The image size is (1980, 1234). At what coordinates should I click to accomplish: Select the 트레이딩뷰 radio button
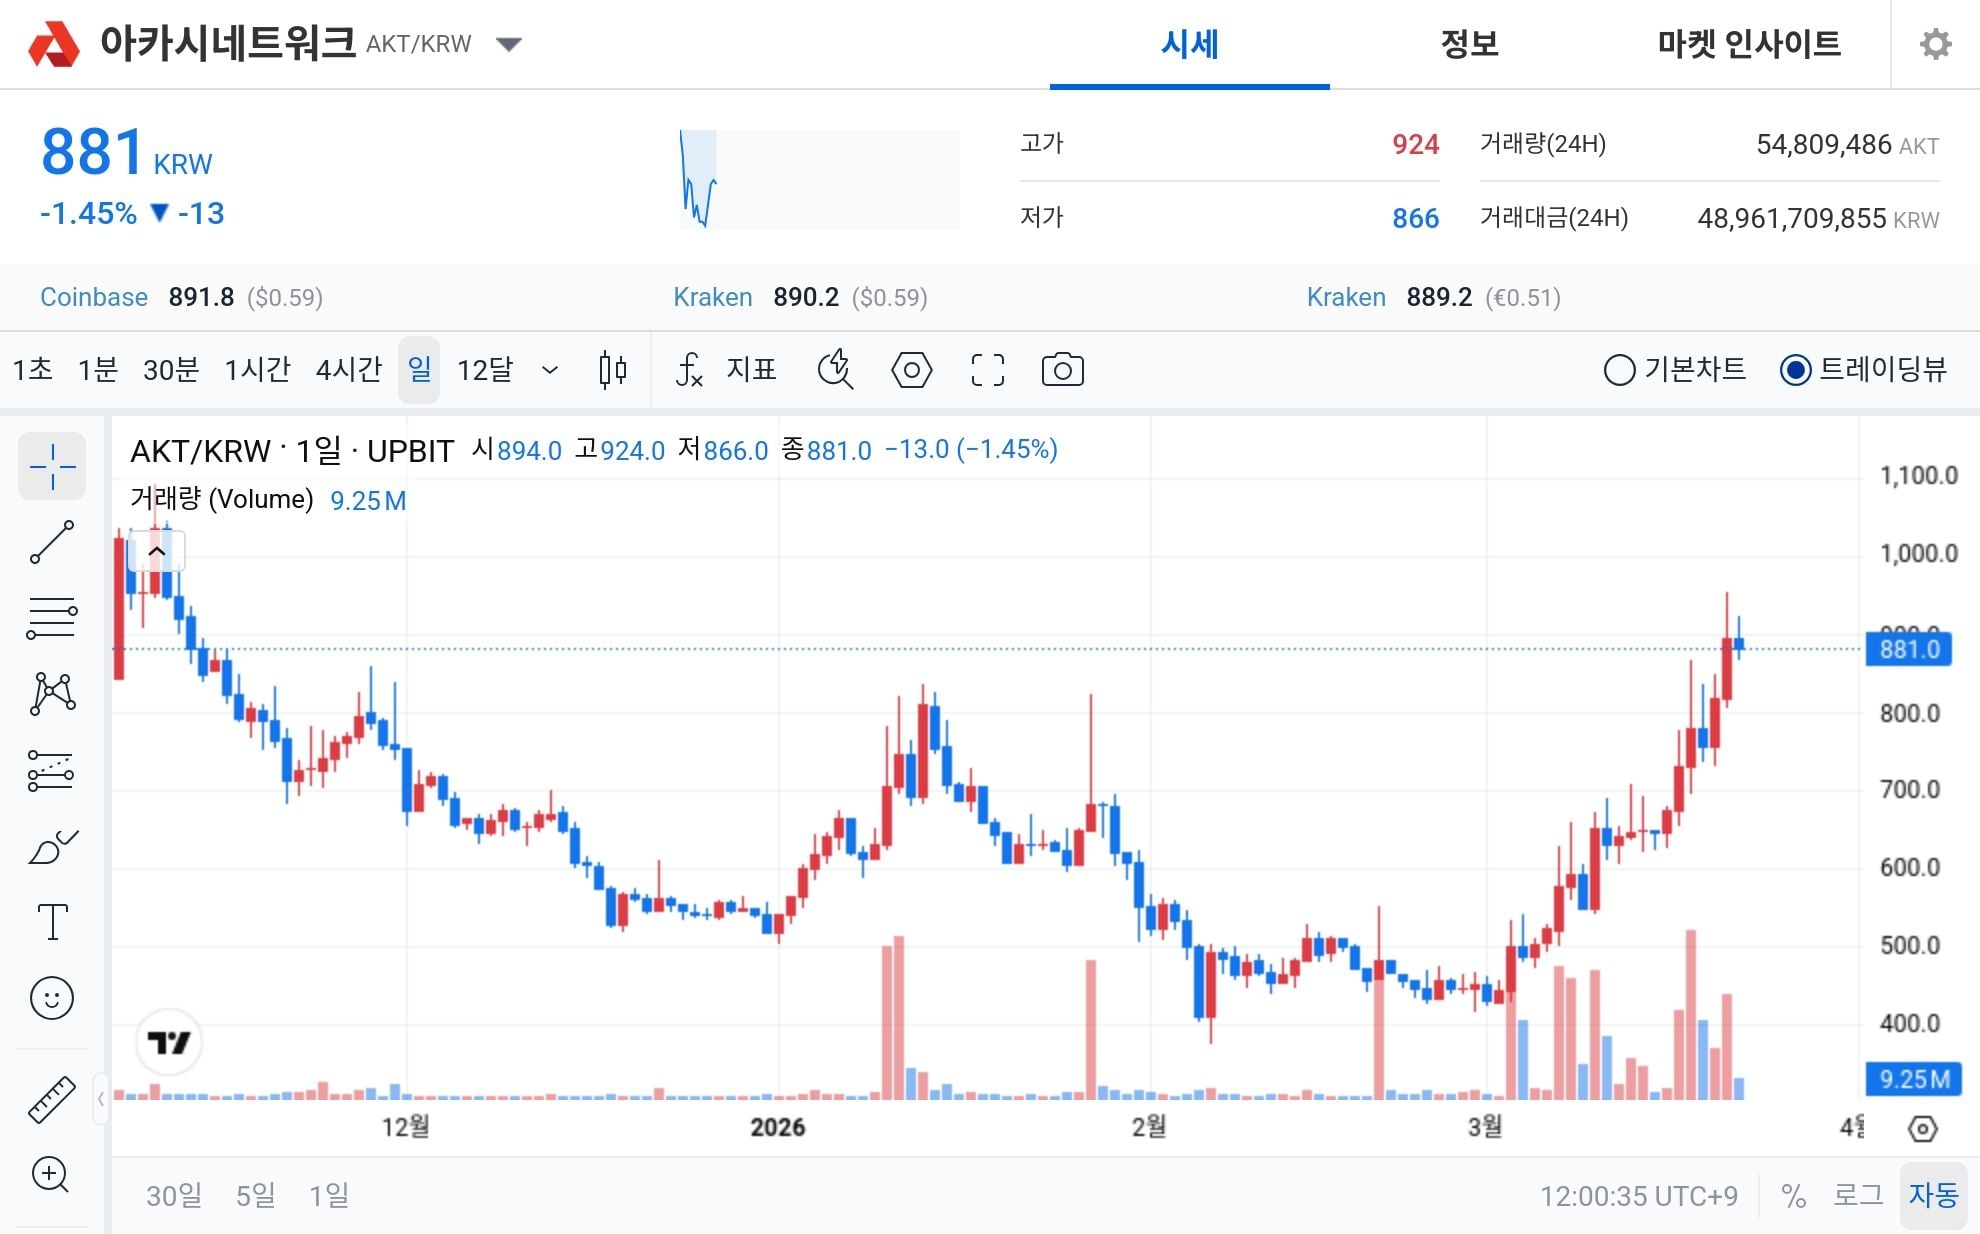pyautogui.click(x=1795, y=369)
